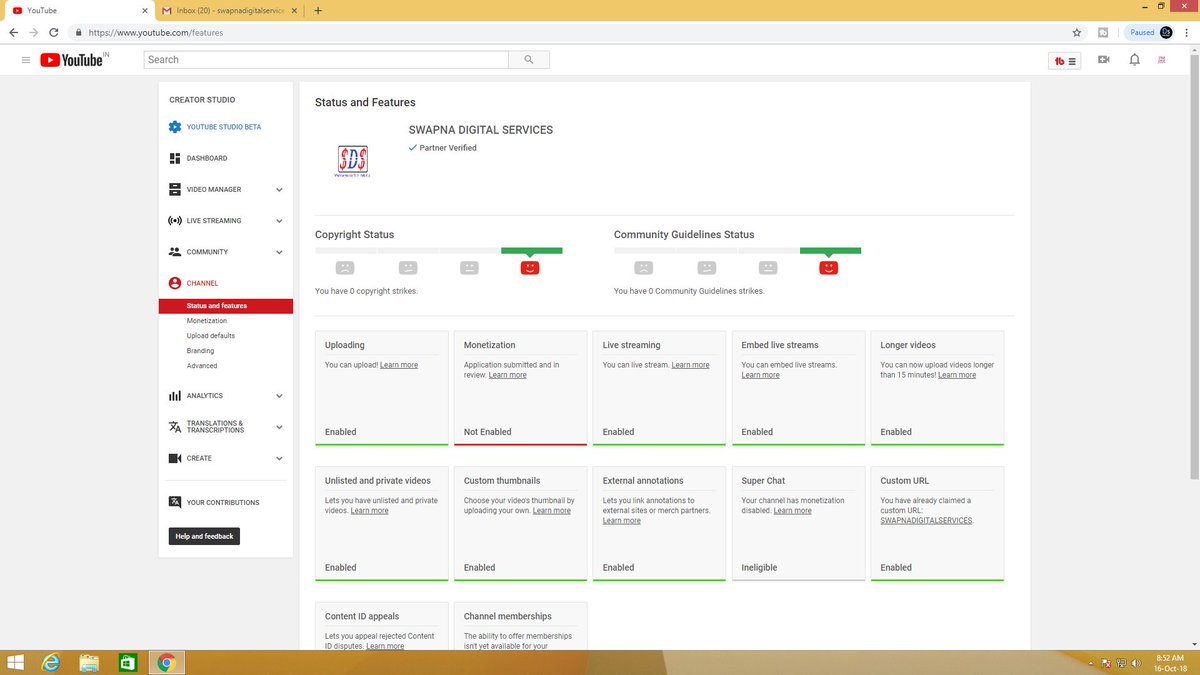Click Learn more in External annotations card

click(x=622, y=521)
